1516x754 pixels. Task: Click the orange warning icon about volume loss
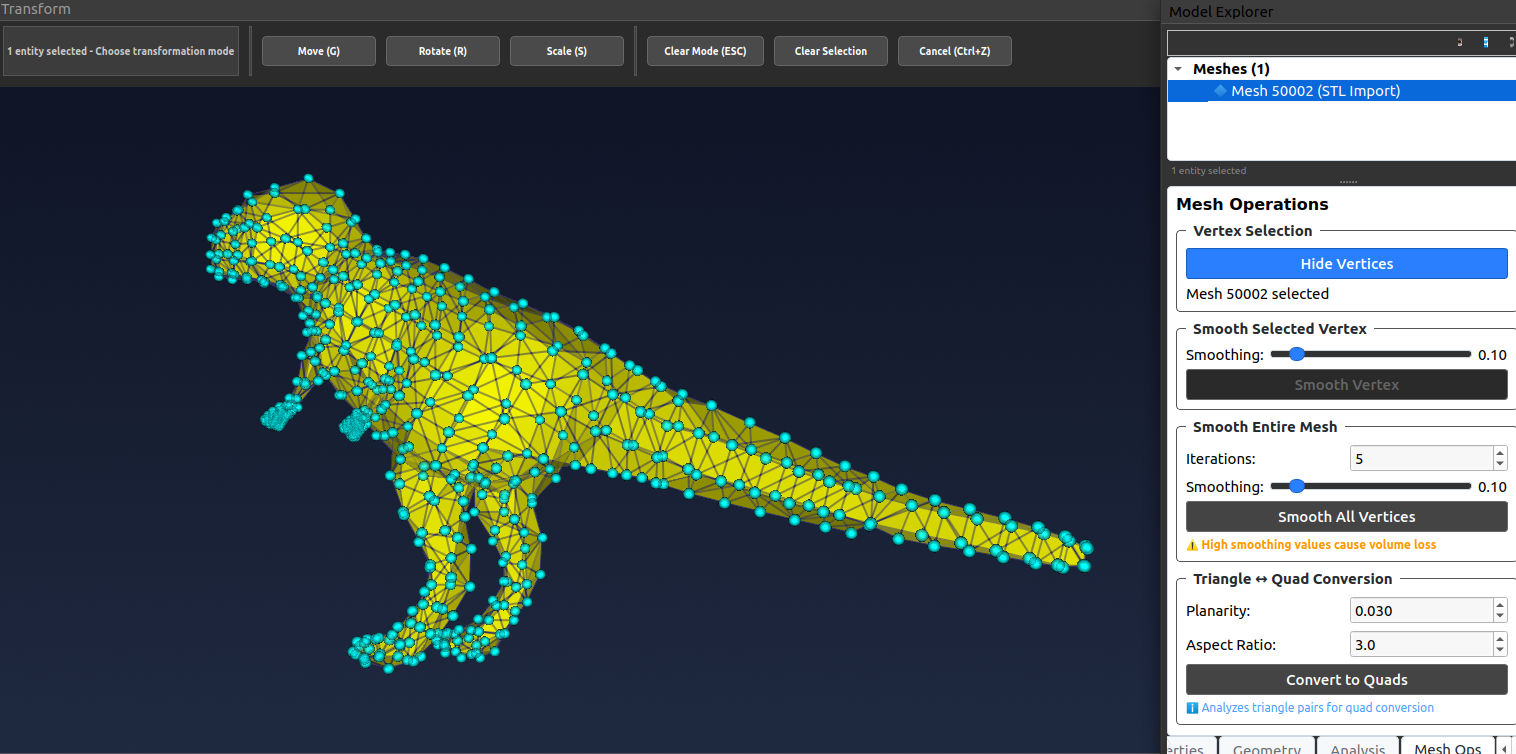tap(1192, 545)
